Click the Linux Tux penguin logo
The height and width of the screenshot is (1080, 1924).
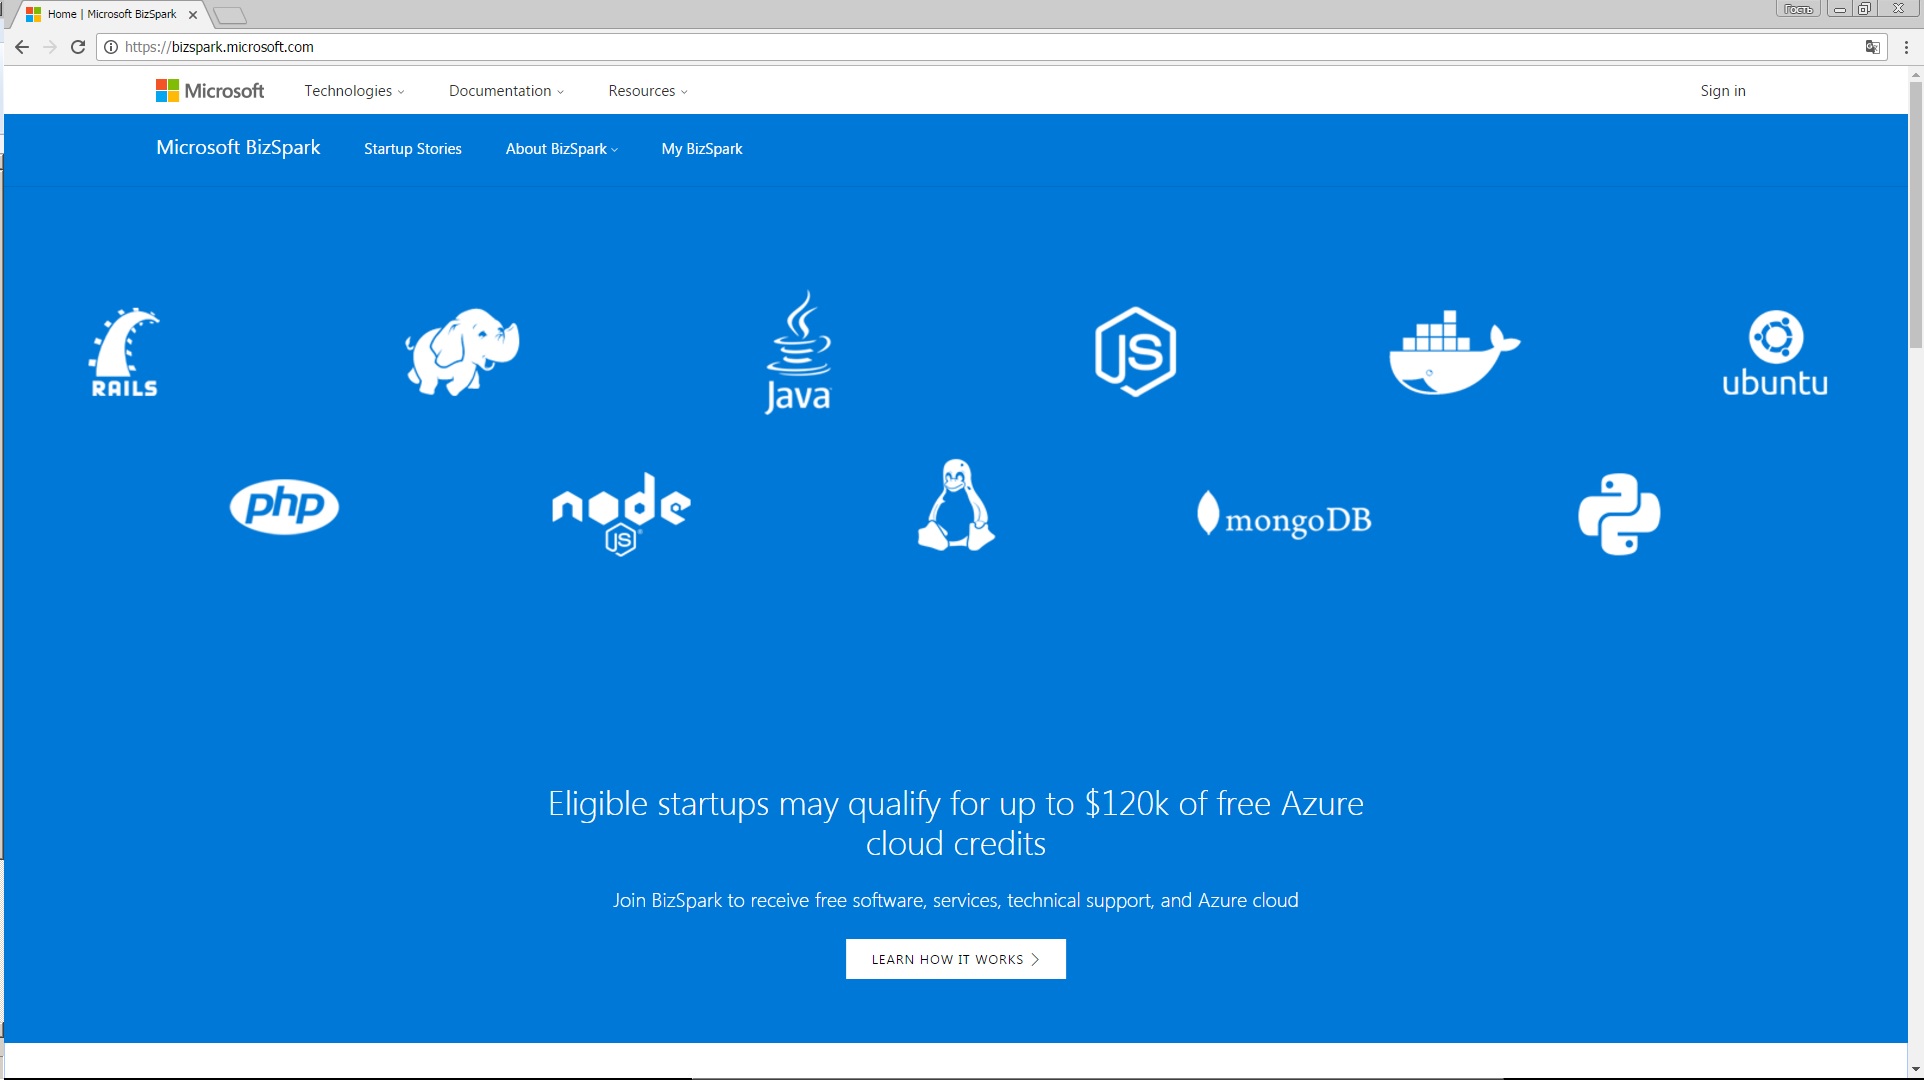click(956, 505)
